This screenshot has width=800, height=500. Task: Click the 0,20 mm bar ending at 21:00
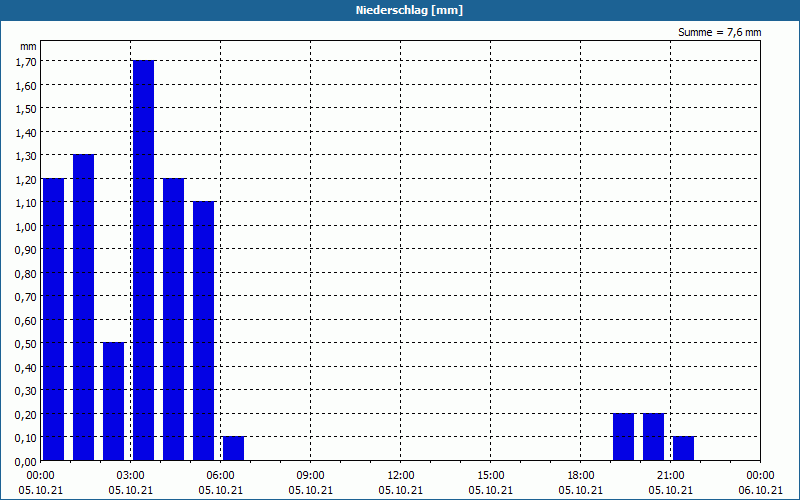(654, 437)
